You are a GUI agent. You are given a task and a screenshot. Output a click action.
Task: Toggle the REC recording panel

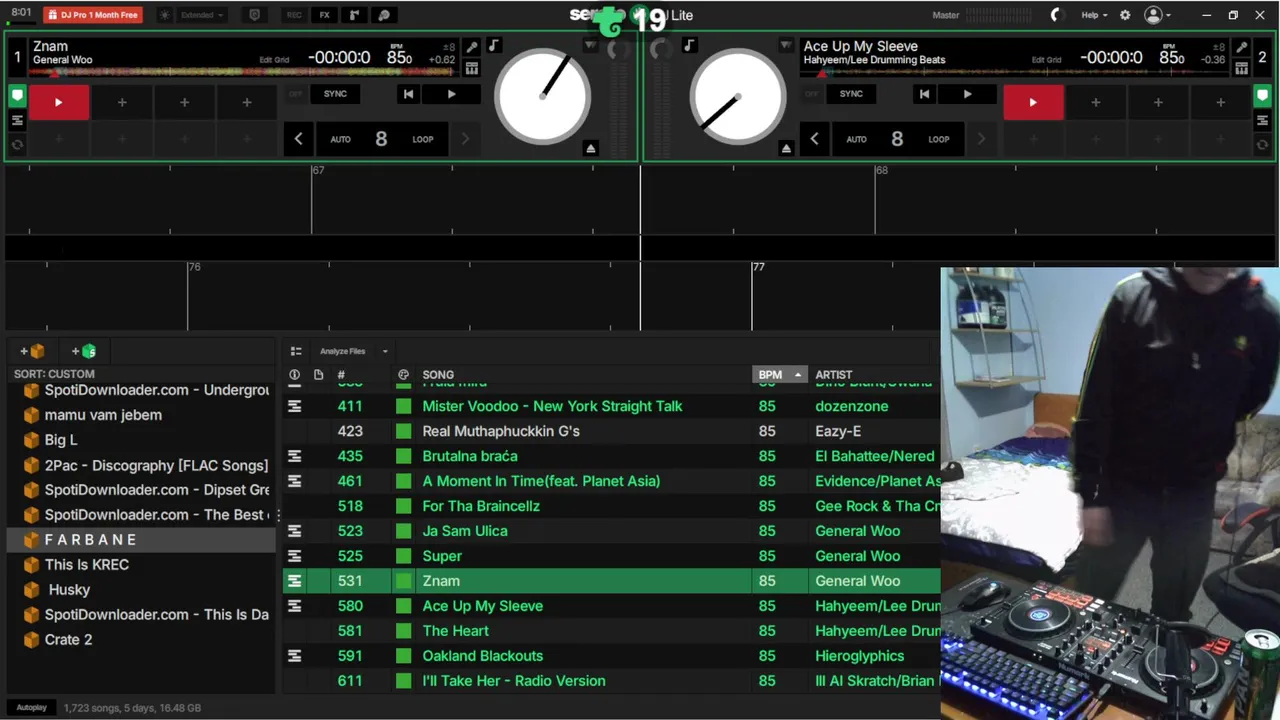coord(294,15)
